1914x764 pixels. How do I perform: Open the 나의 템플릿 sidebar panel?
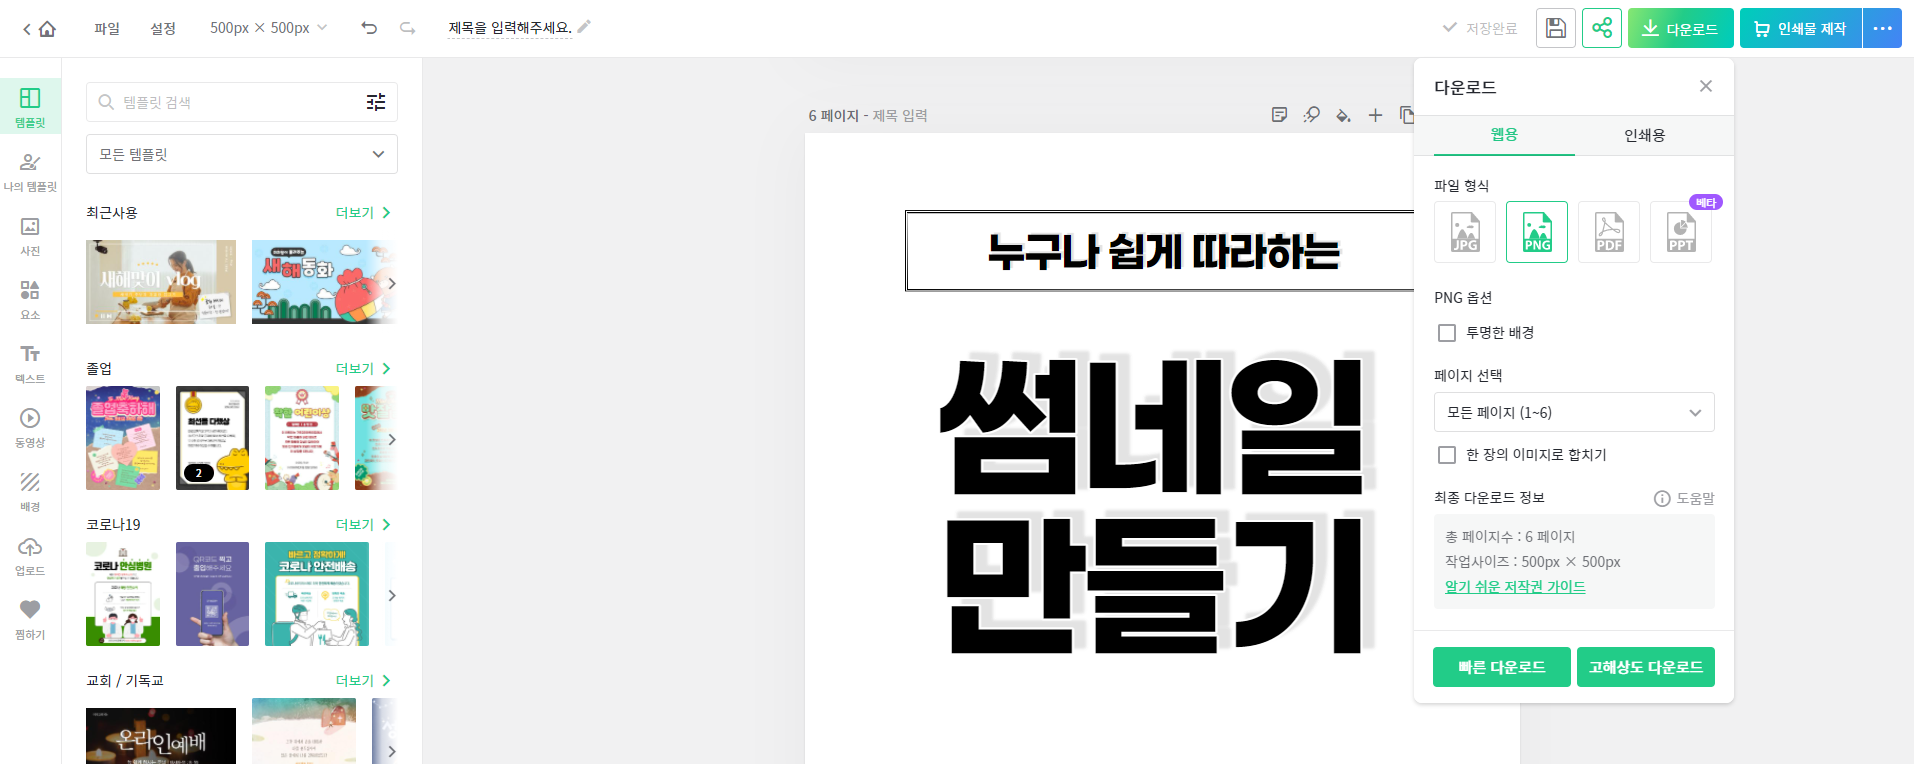click(x=30, y=171)
